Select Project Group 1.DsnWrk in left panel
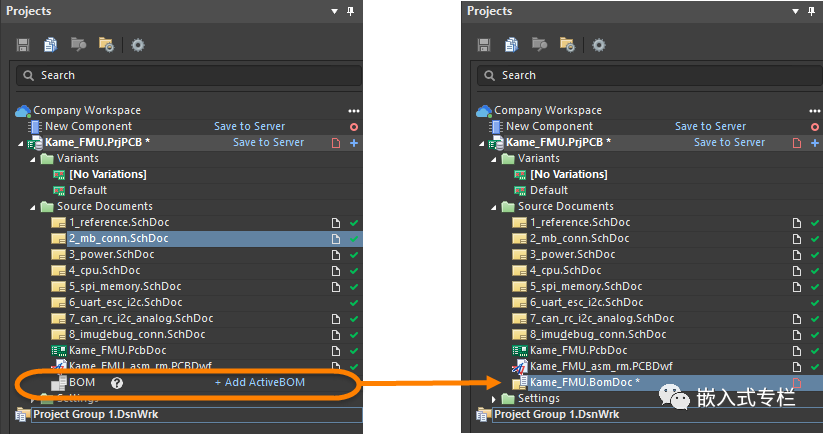Viewport: 823px width, 434px height. pyautogui.click(x=96, y=415)
